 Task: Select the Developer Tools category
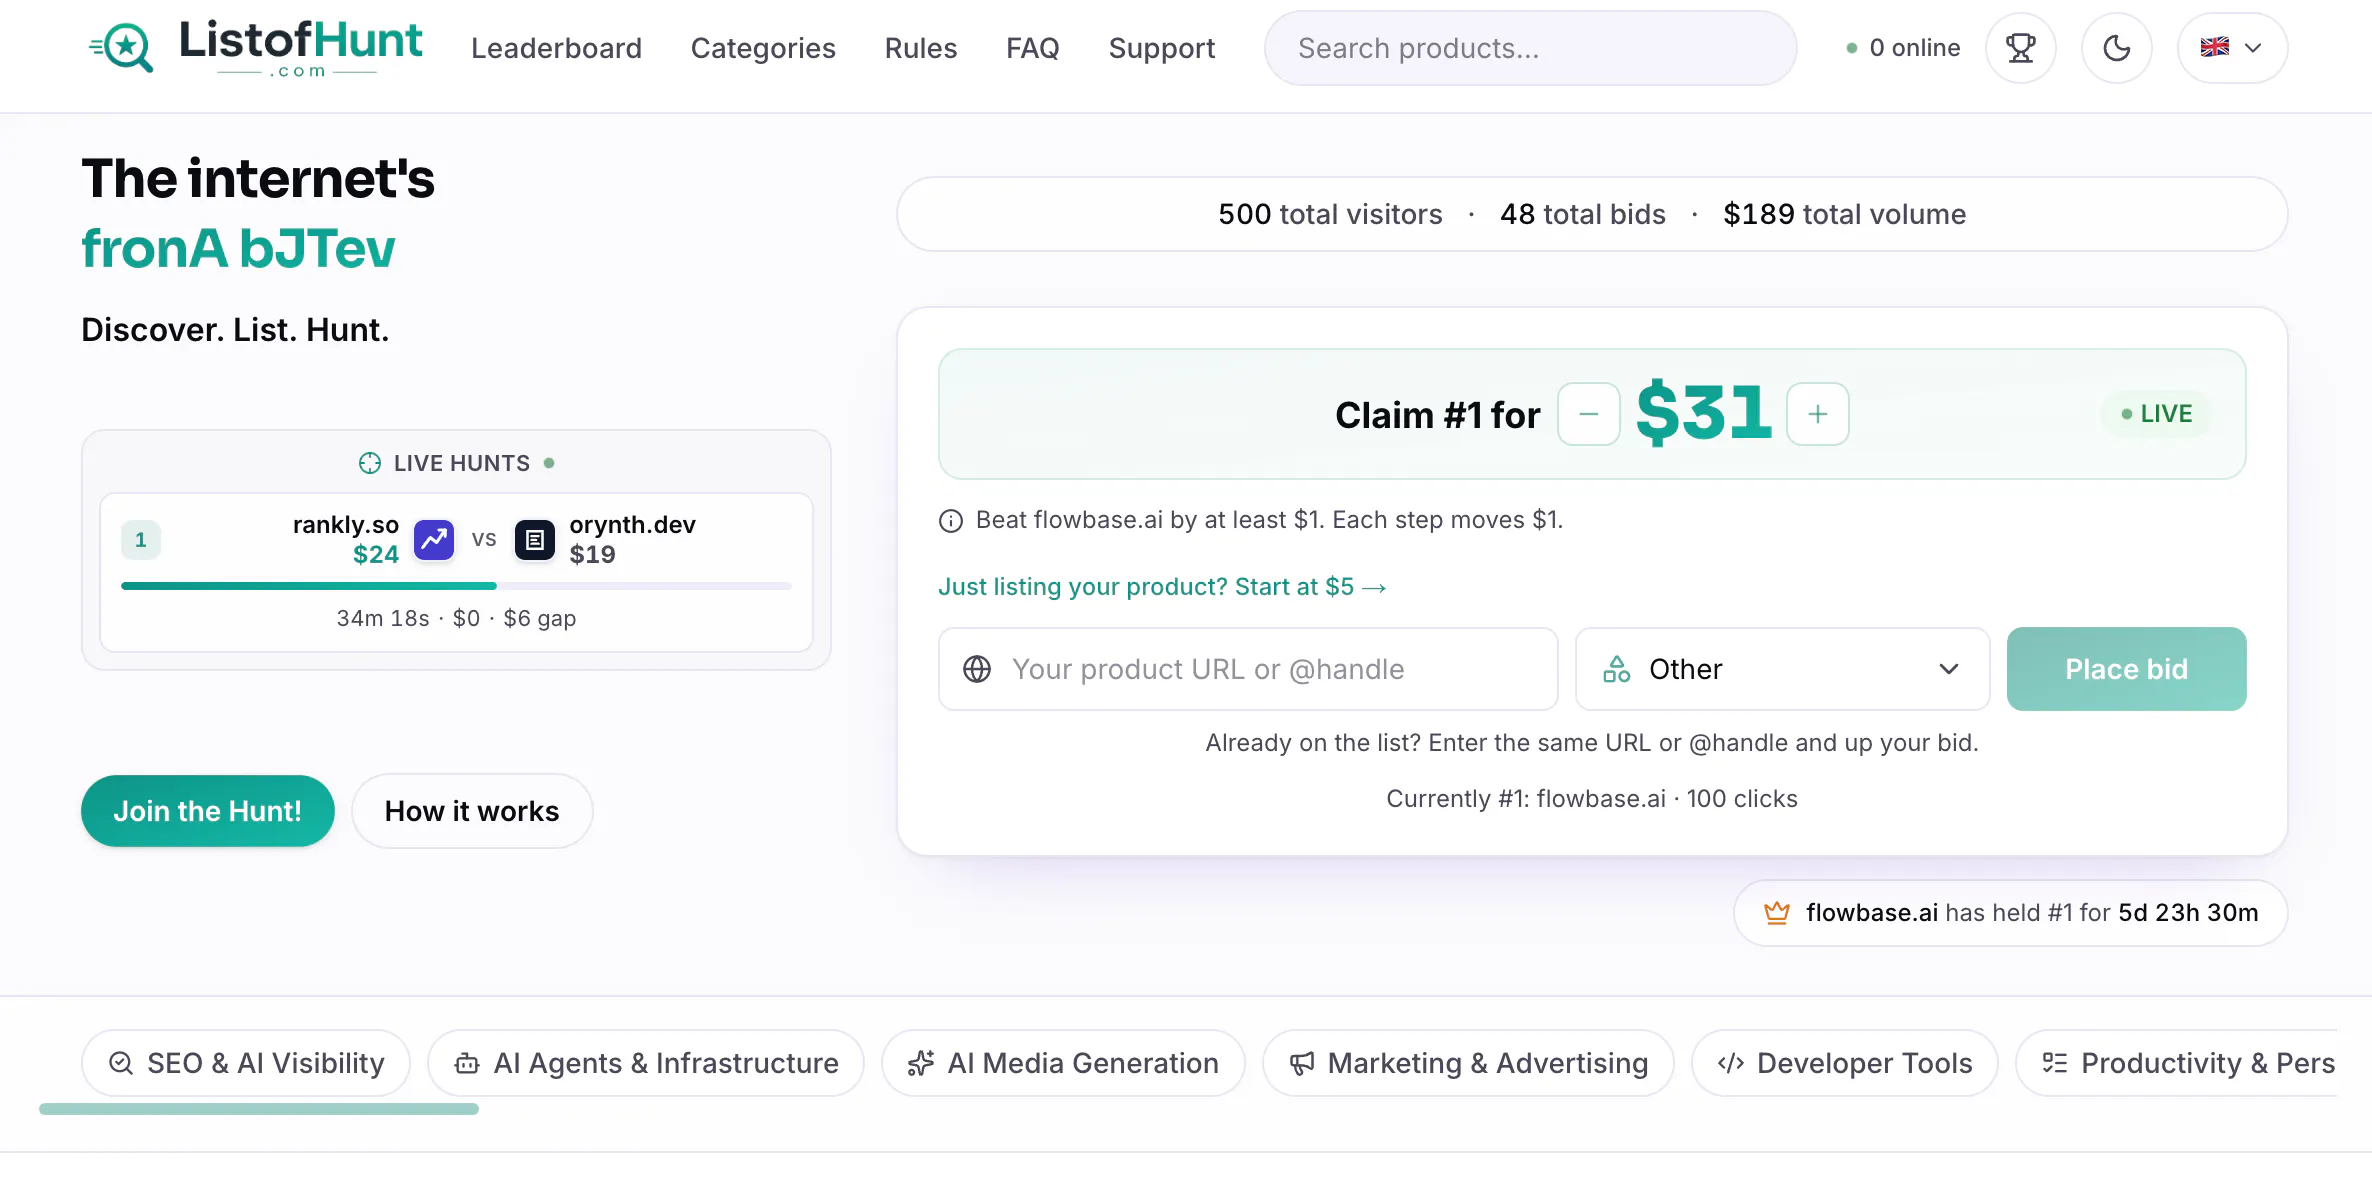point(1845,1063)
